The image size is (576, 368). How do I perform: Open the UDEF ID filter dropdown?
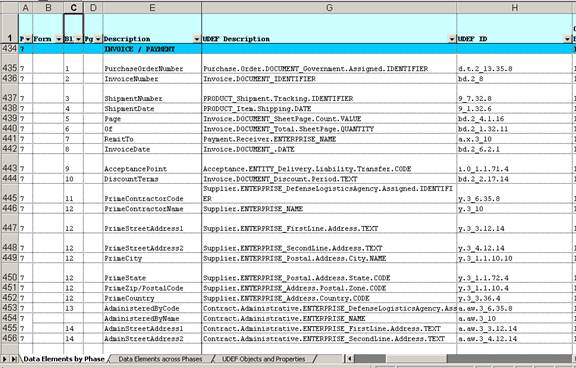click(x=567, y=39)
